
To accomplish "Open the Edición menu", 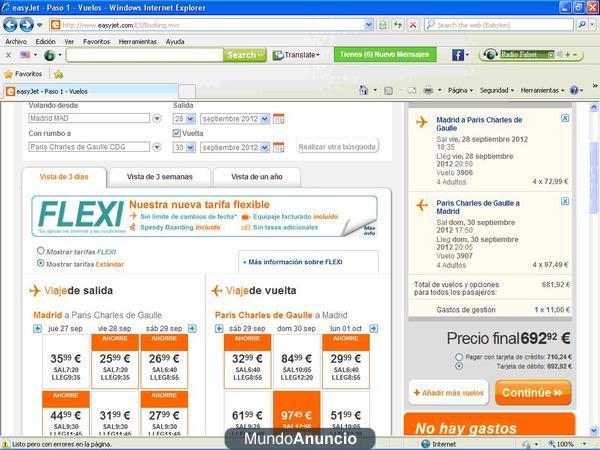I will click(46, 41).
